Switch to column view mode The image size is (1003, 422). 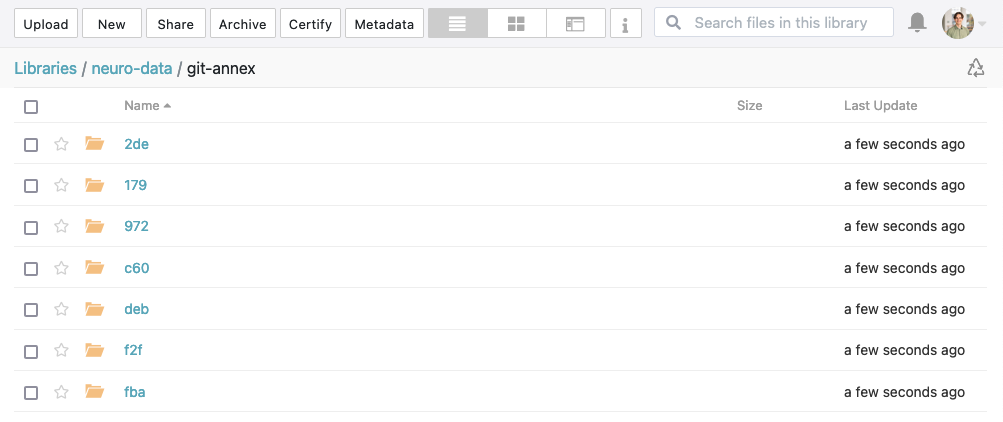point(575,24)
